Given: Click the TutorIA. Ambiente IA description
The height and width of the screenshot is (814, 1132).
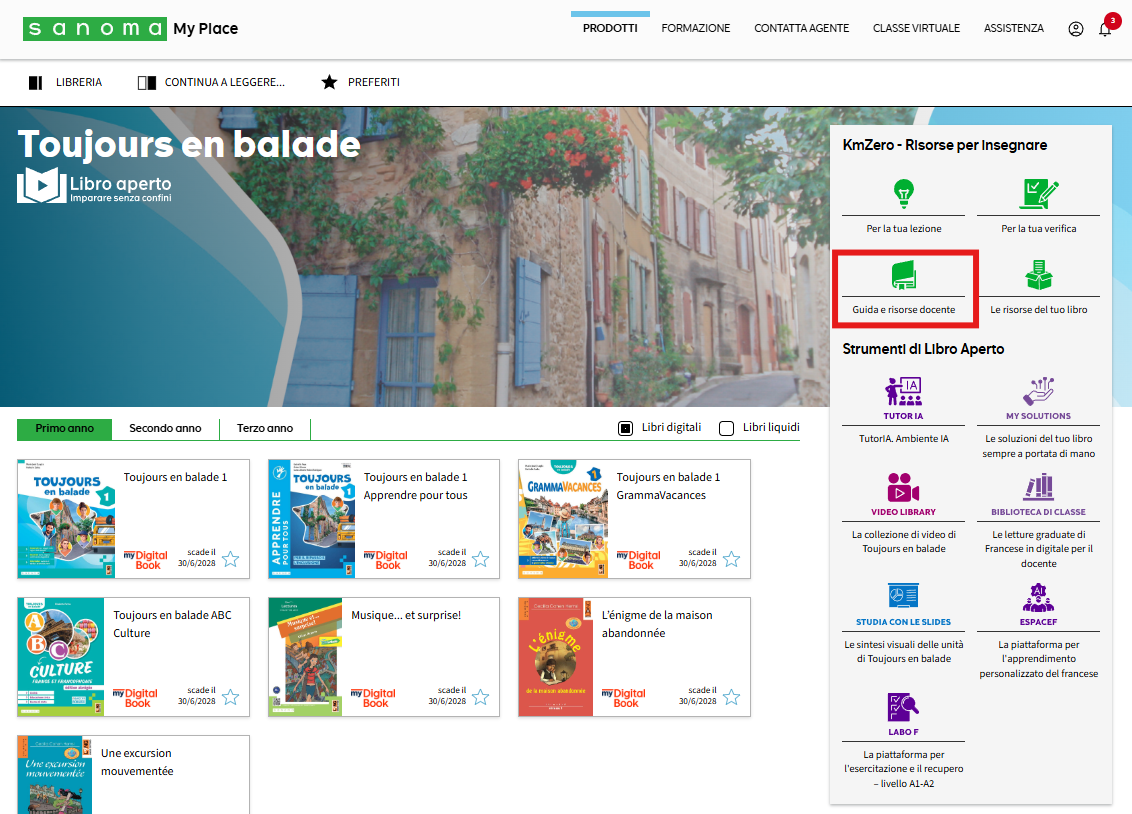Looking at the screenshot, I should click(904, 439).
